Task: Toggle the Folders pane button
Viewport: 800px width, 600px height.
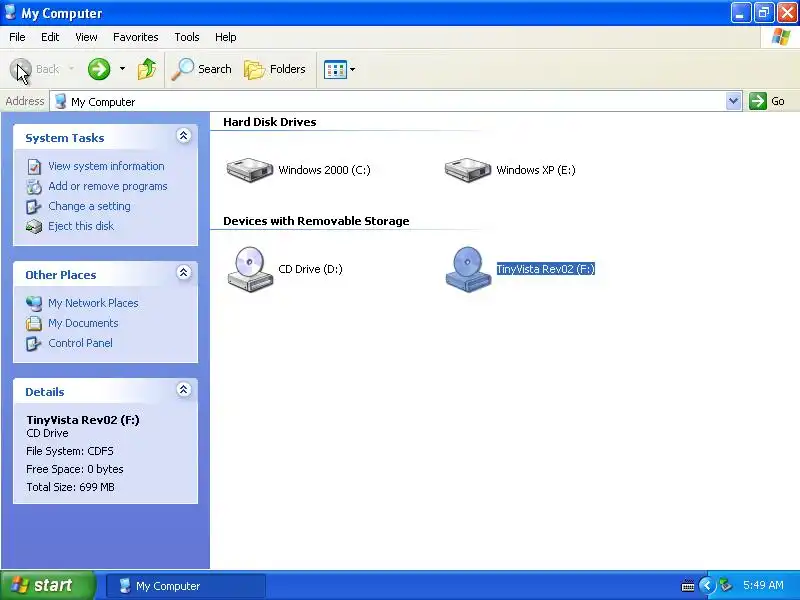Action: [274, 69]
